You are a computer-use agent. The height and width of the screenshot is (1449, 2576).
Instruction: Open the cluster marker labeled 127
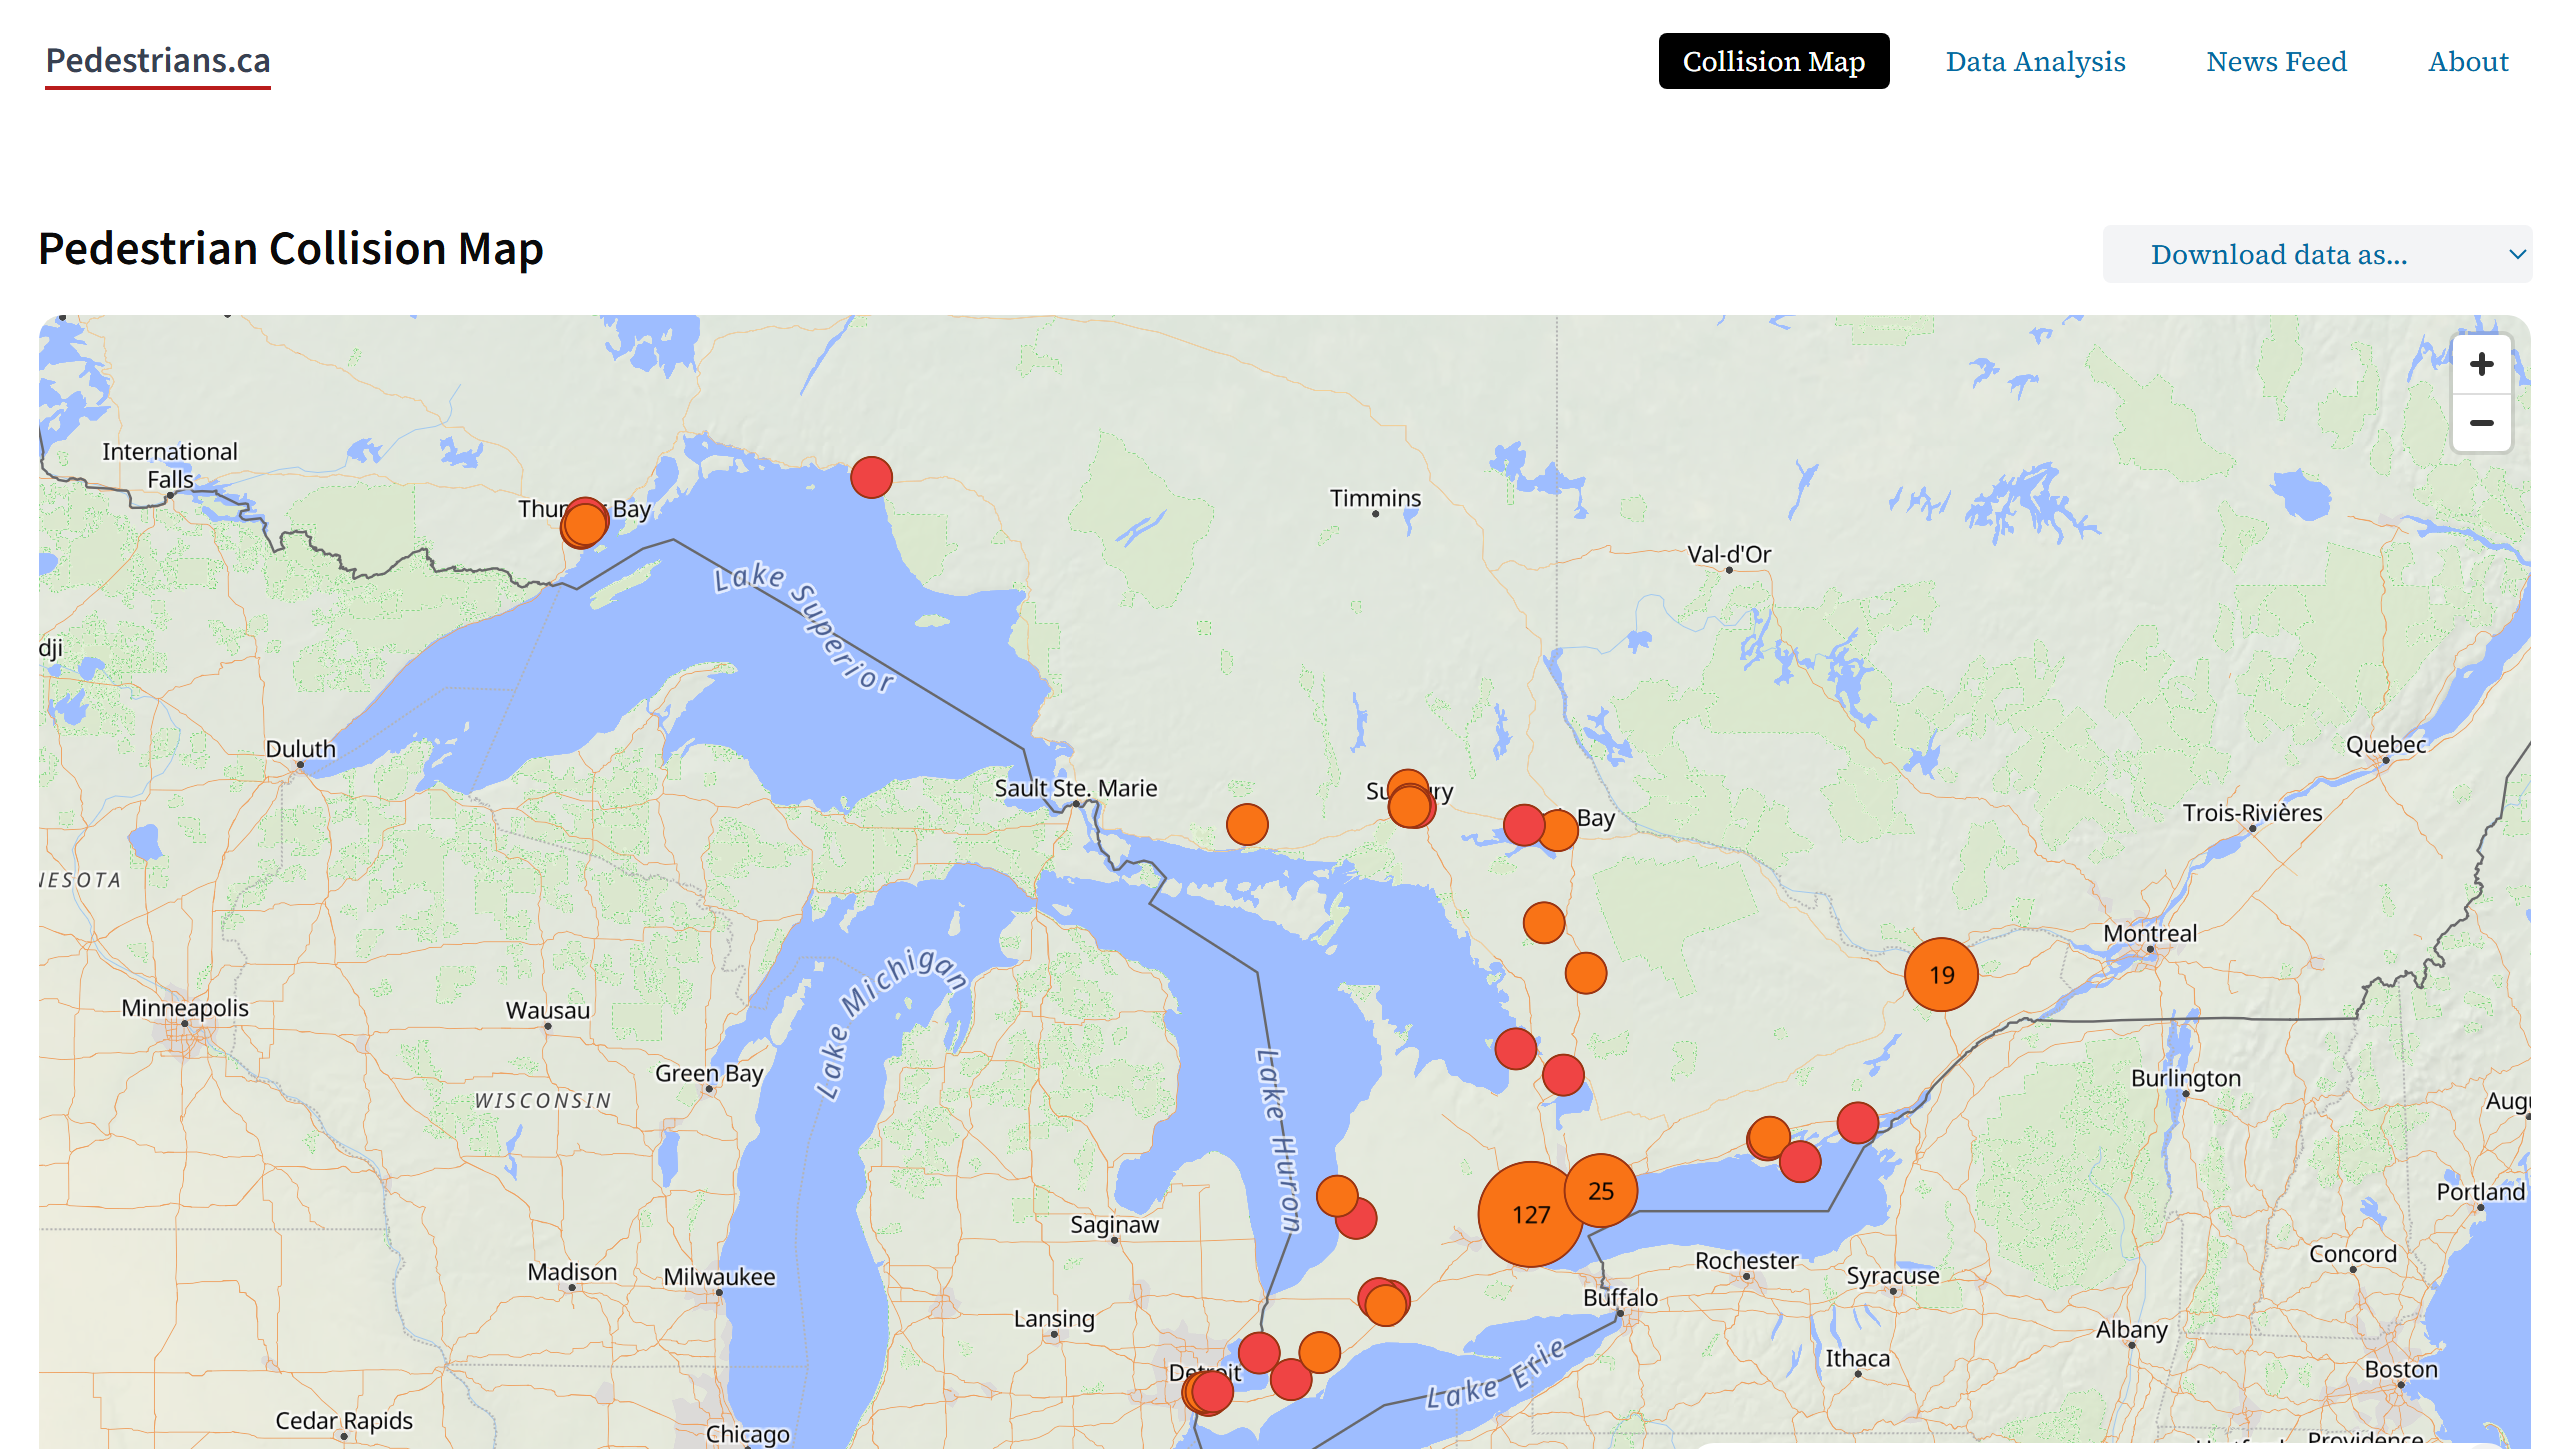[1530, 1214]
